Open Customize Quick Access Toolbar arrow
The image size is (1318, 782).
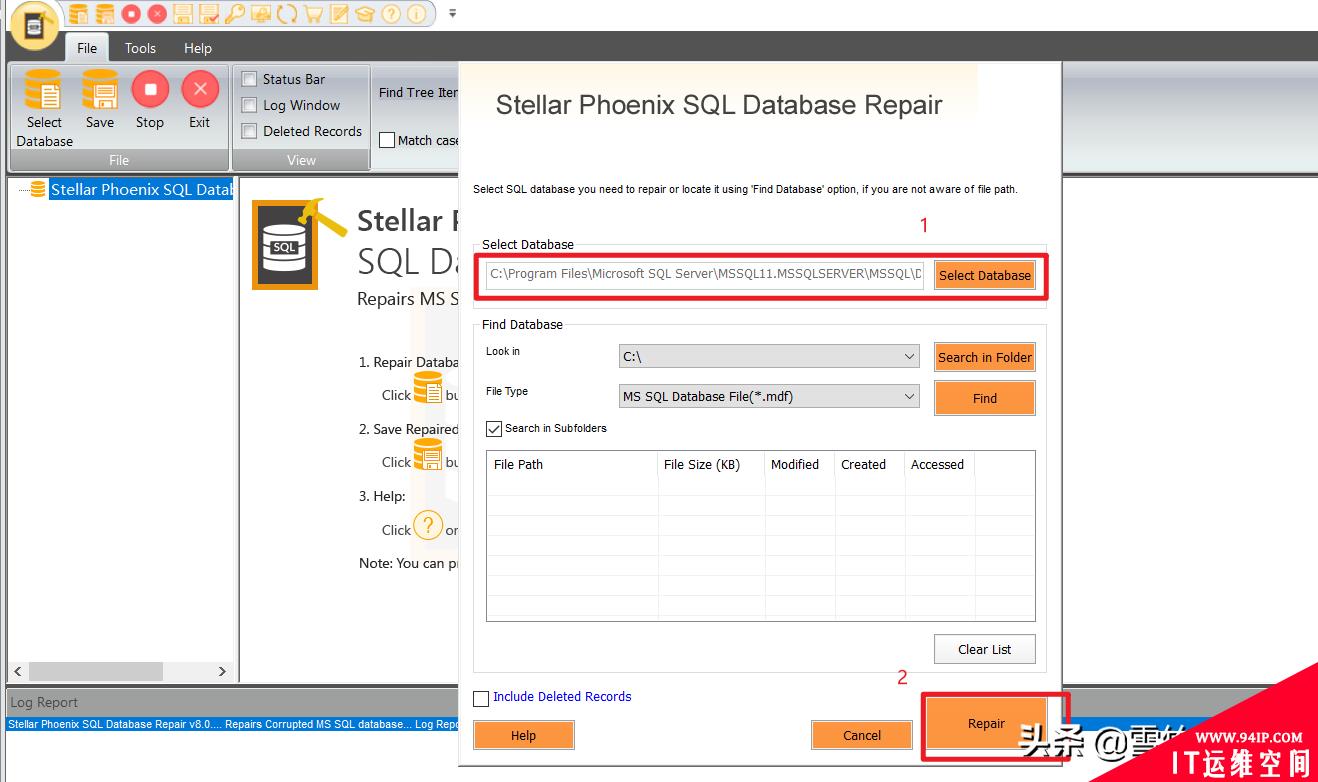point(452,14)
